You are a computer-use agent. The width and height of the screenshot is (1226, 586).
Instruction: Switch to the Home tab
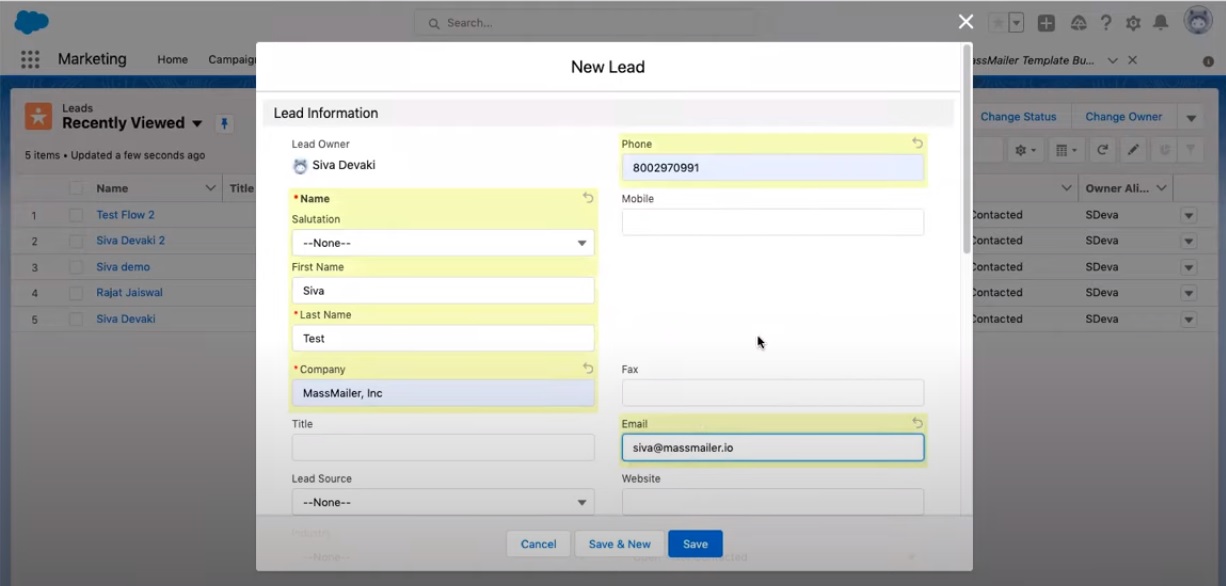(x=172, y=59)
